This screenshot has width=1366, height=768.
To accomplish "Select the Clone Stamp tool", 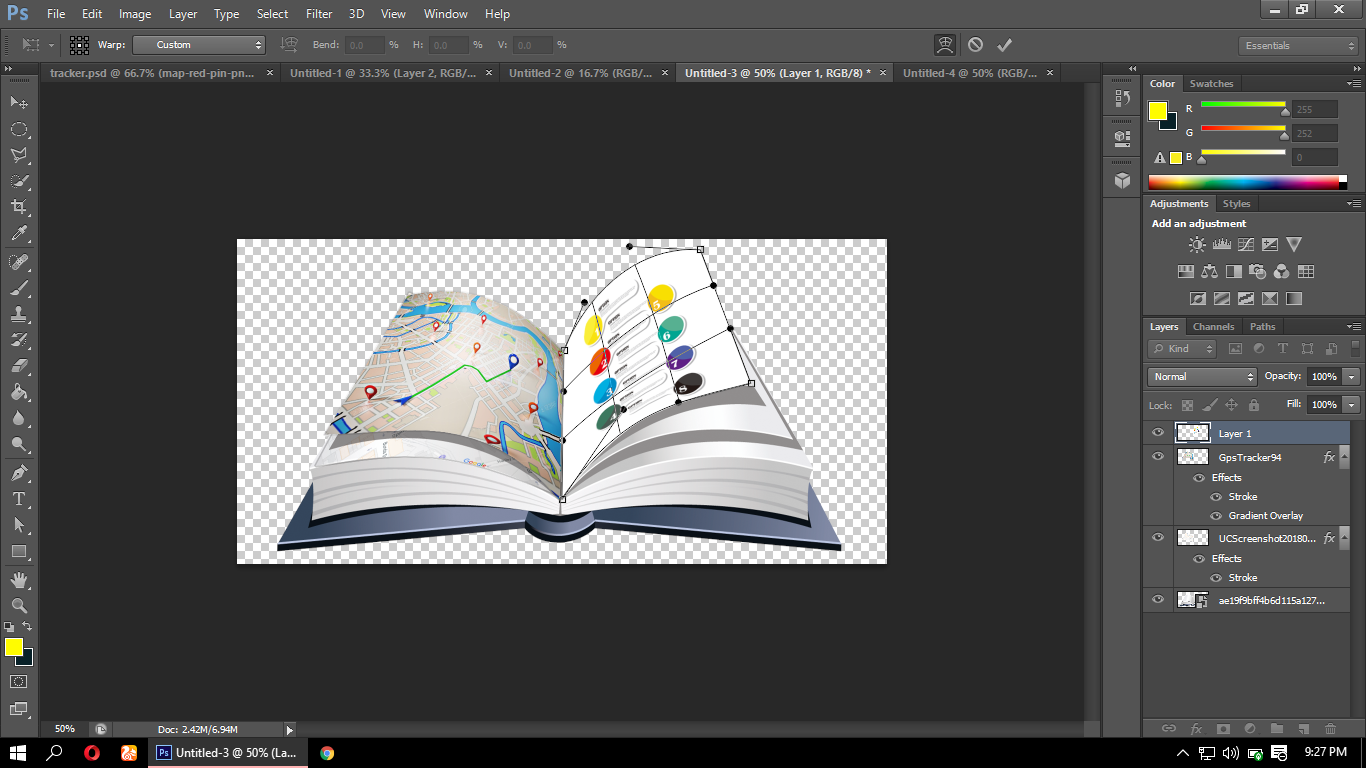I will [19, 314].
